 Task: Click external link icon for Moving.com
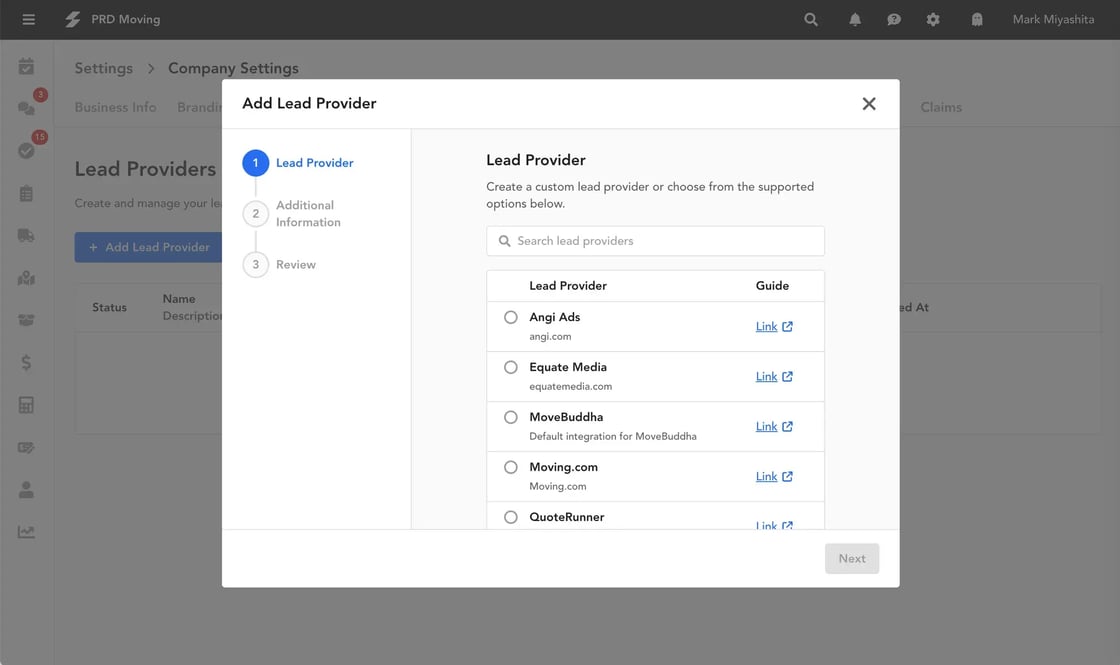(x=787, y=476)
